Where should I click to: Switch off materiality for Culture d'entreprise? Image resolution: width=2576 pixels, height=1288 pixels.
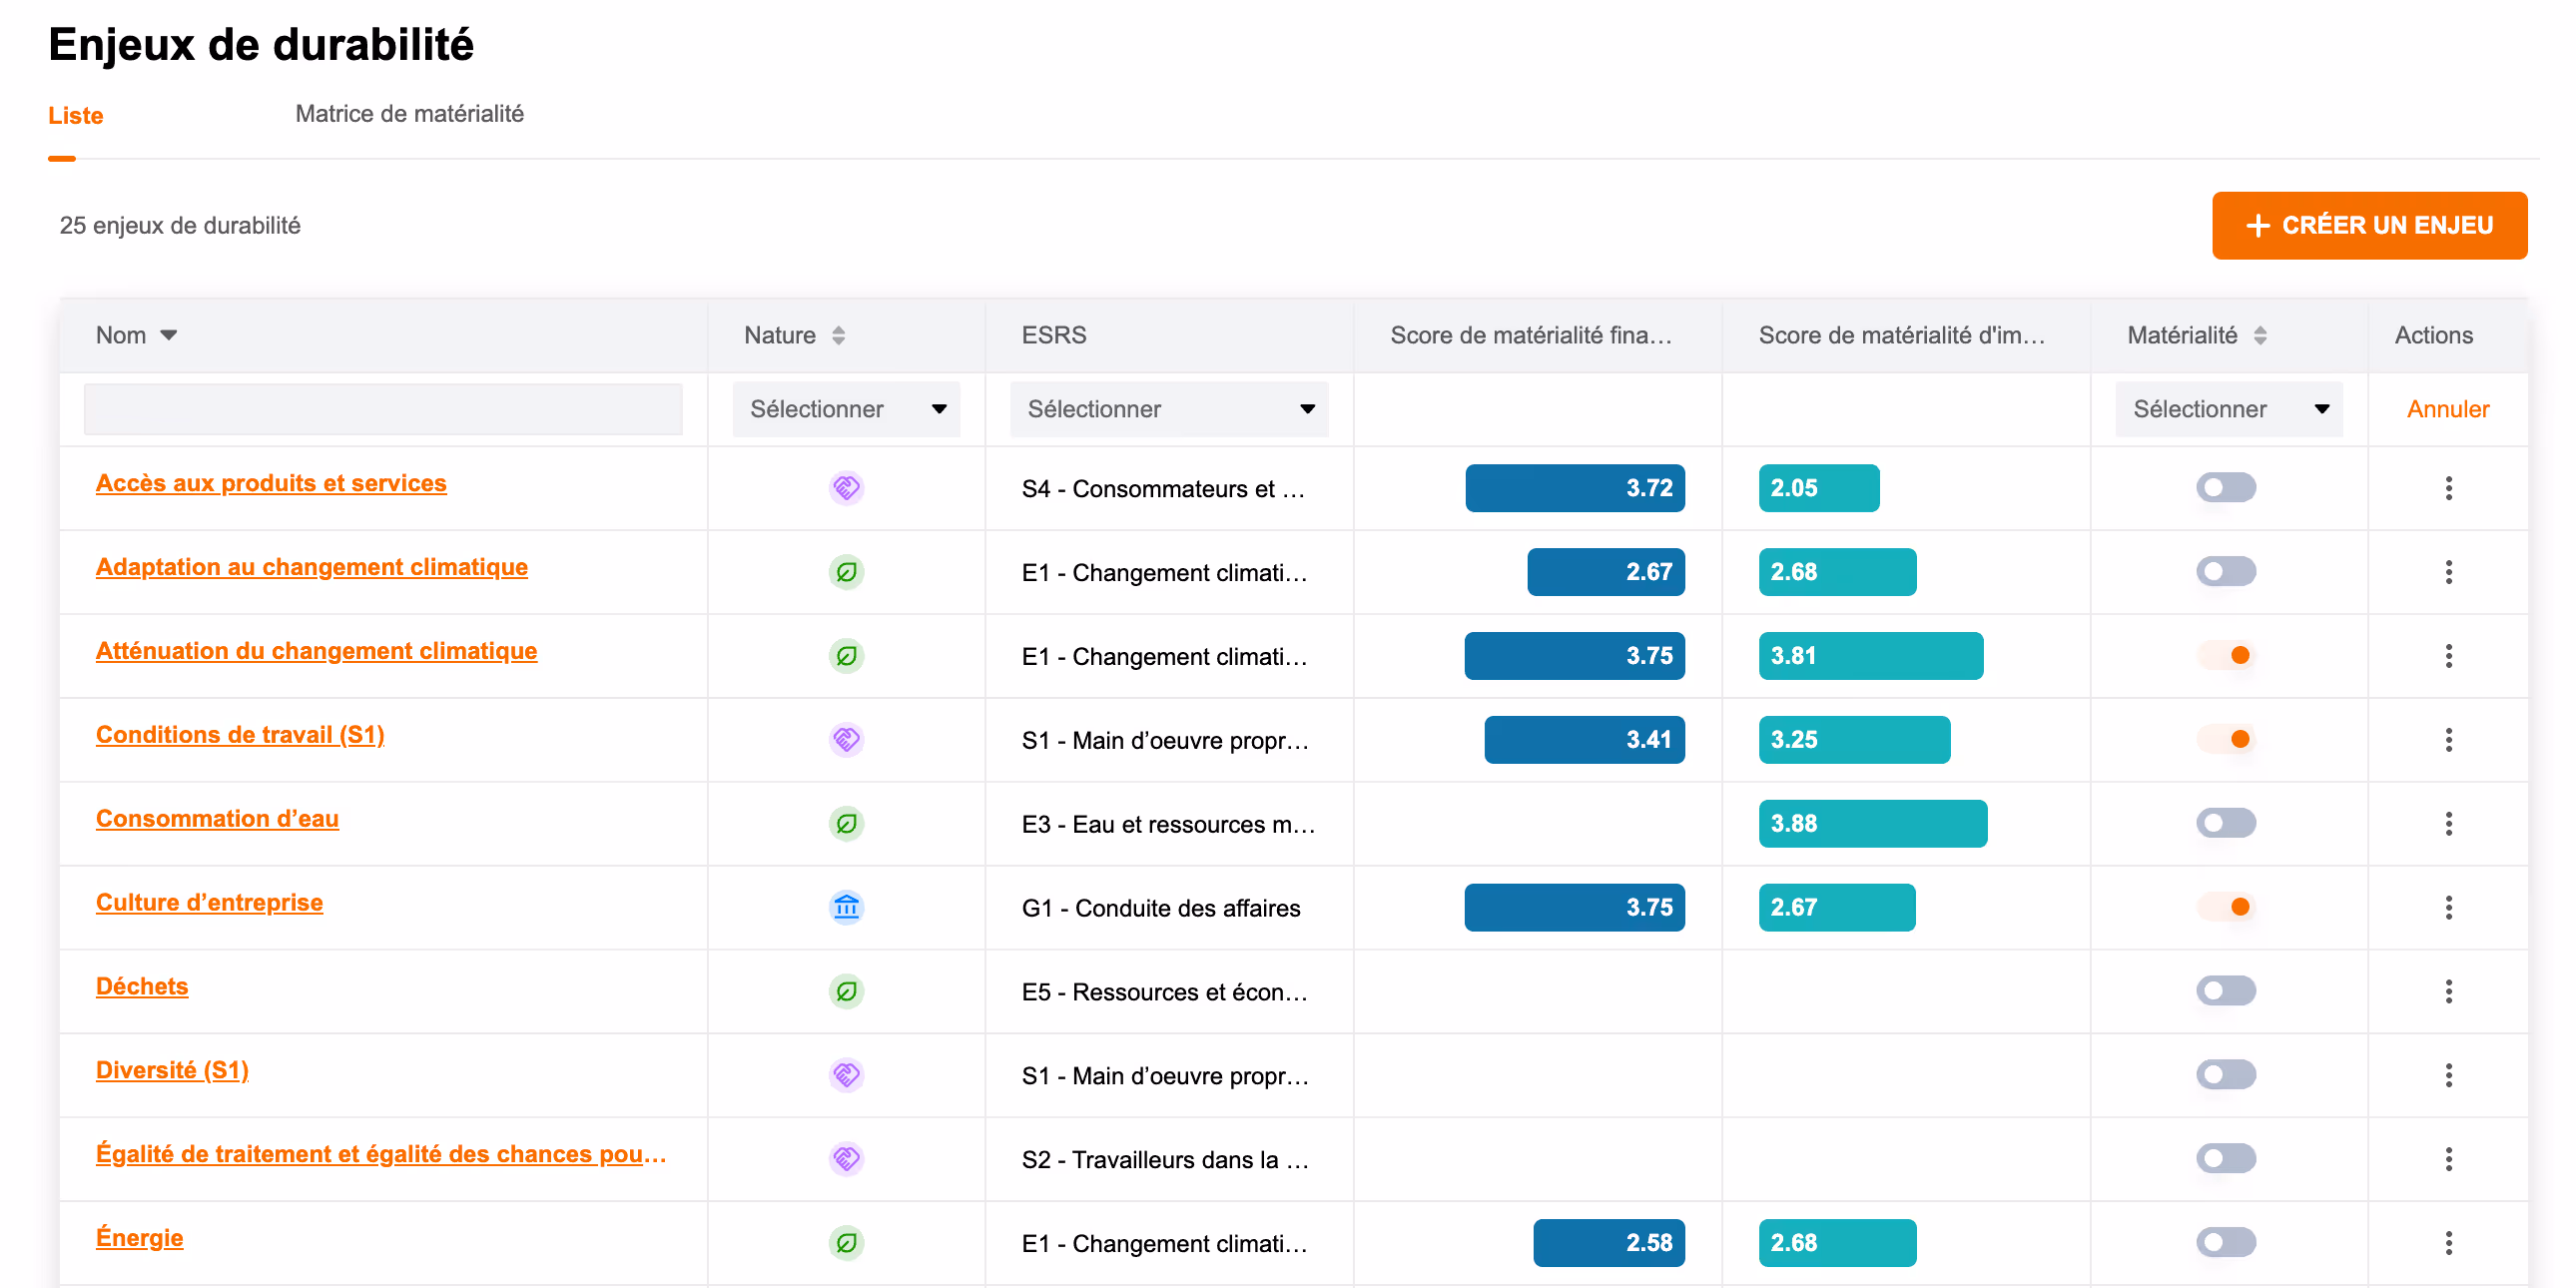click(2226, 908)
